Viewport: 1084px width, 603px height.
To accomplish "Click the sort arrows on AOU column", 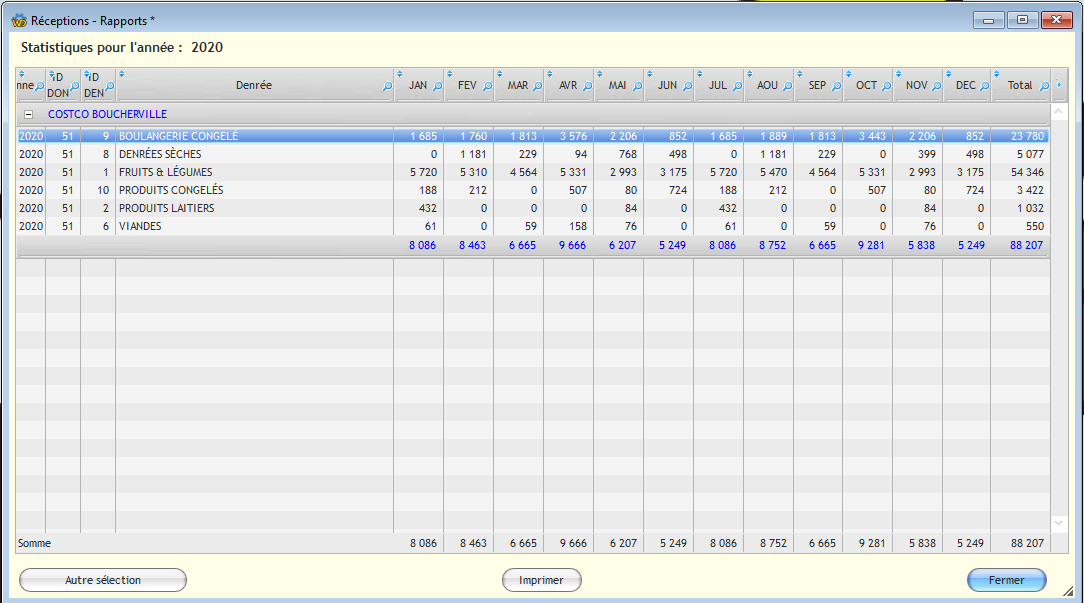I will (750, 74).
